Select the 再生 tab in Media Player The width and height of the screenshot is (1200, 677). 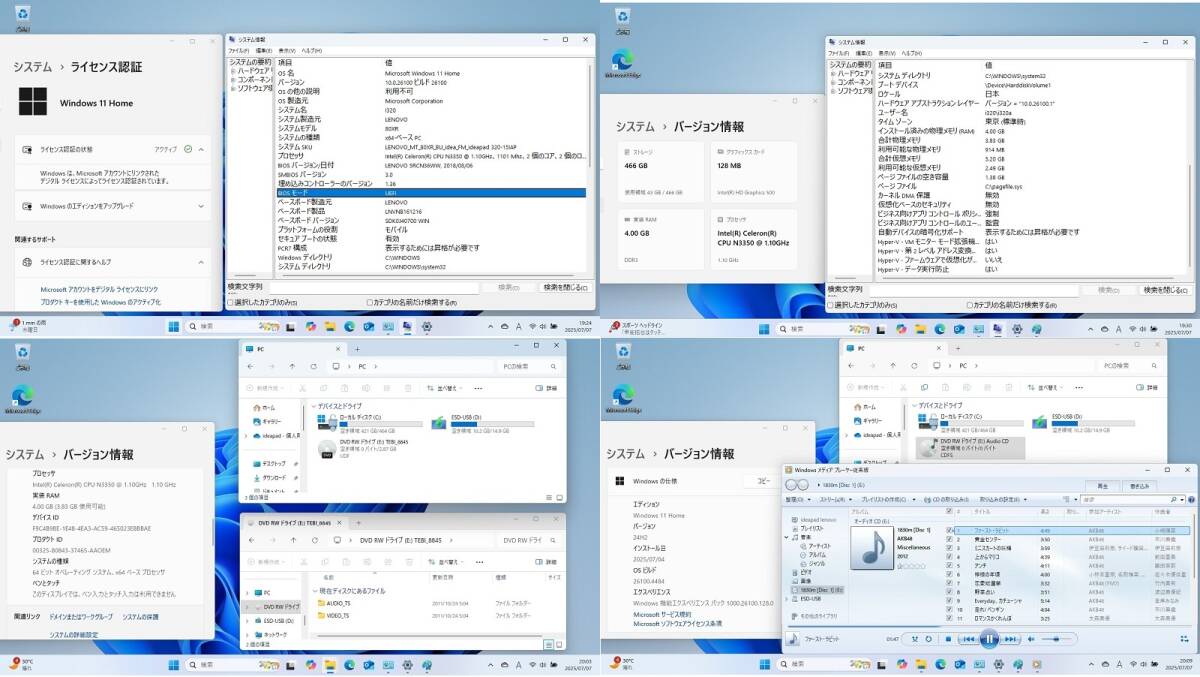pos(1101,486)
